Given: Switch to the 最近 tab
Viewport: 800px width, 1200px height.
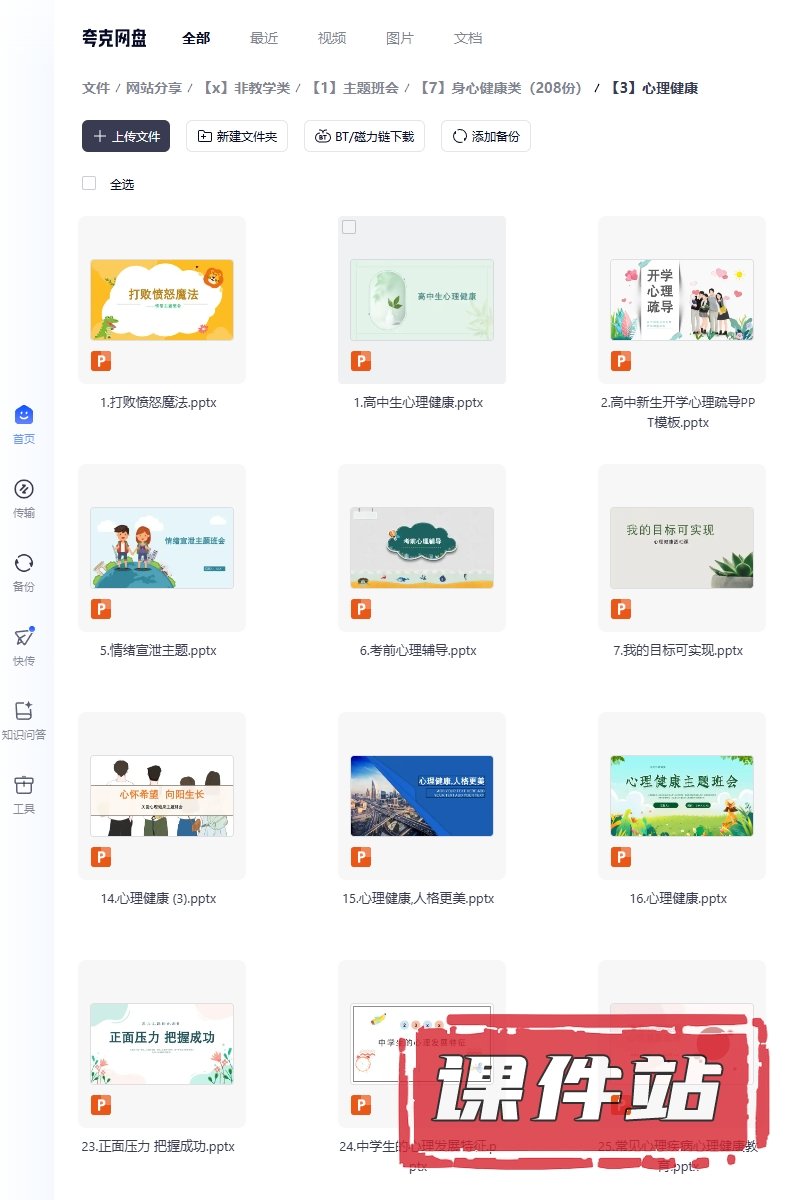Looking at the screenshot, I should click(x=264, y=38).
